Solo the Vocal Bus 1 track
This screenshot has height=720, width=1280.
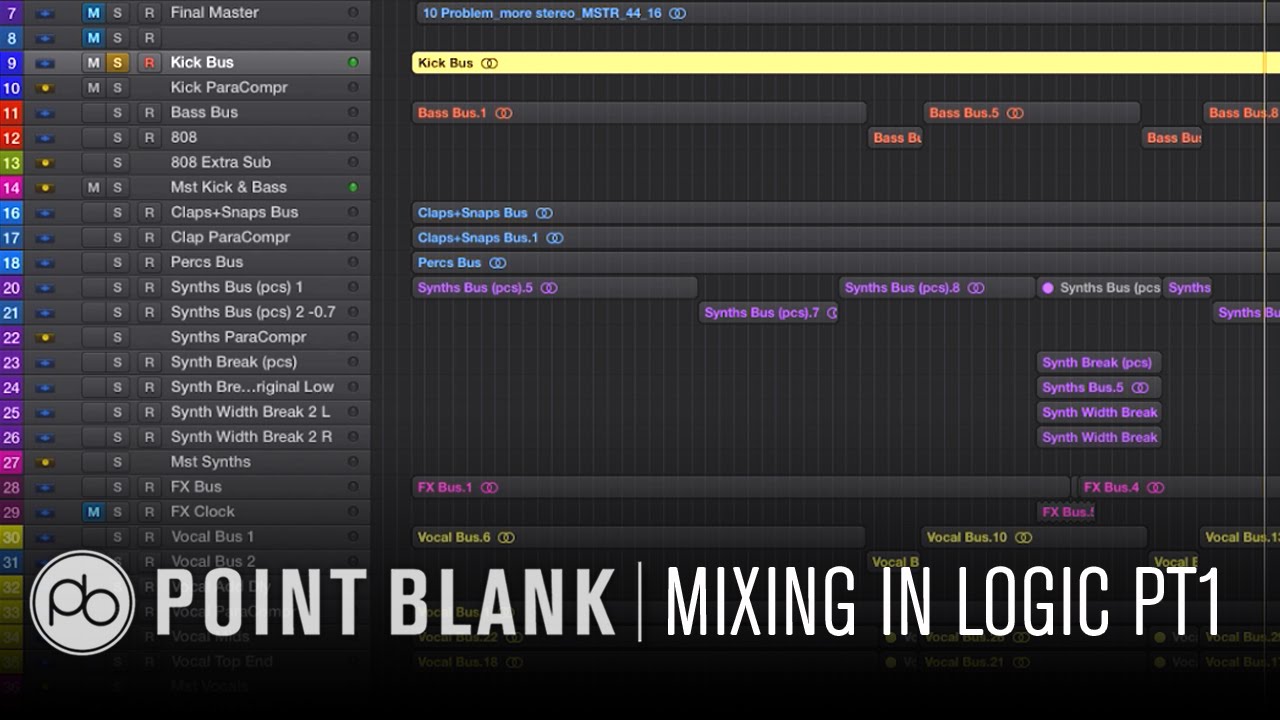118,538
